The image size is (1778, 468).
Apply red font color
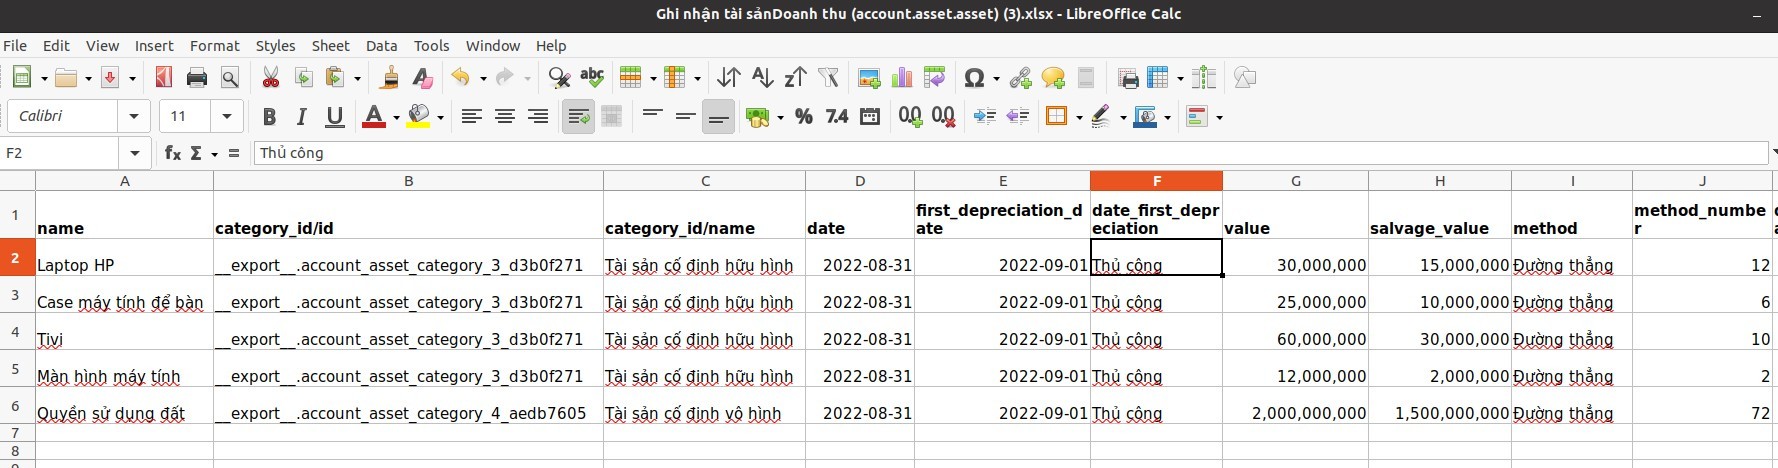374,117
